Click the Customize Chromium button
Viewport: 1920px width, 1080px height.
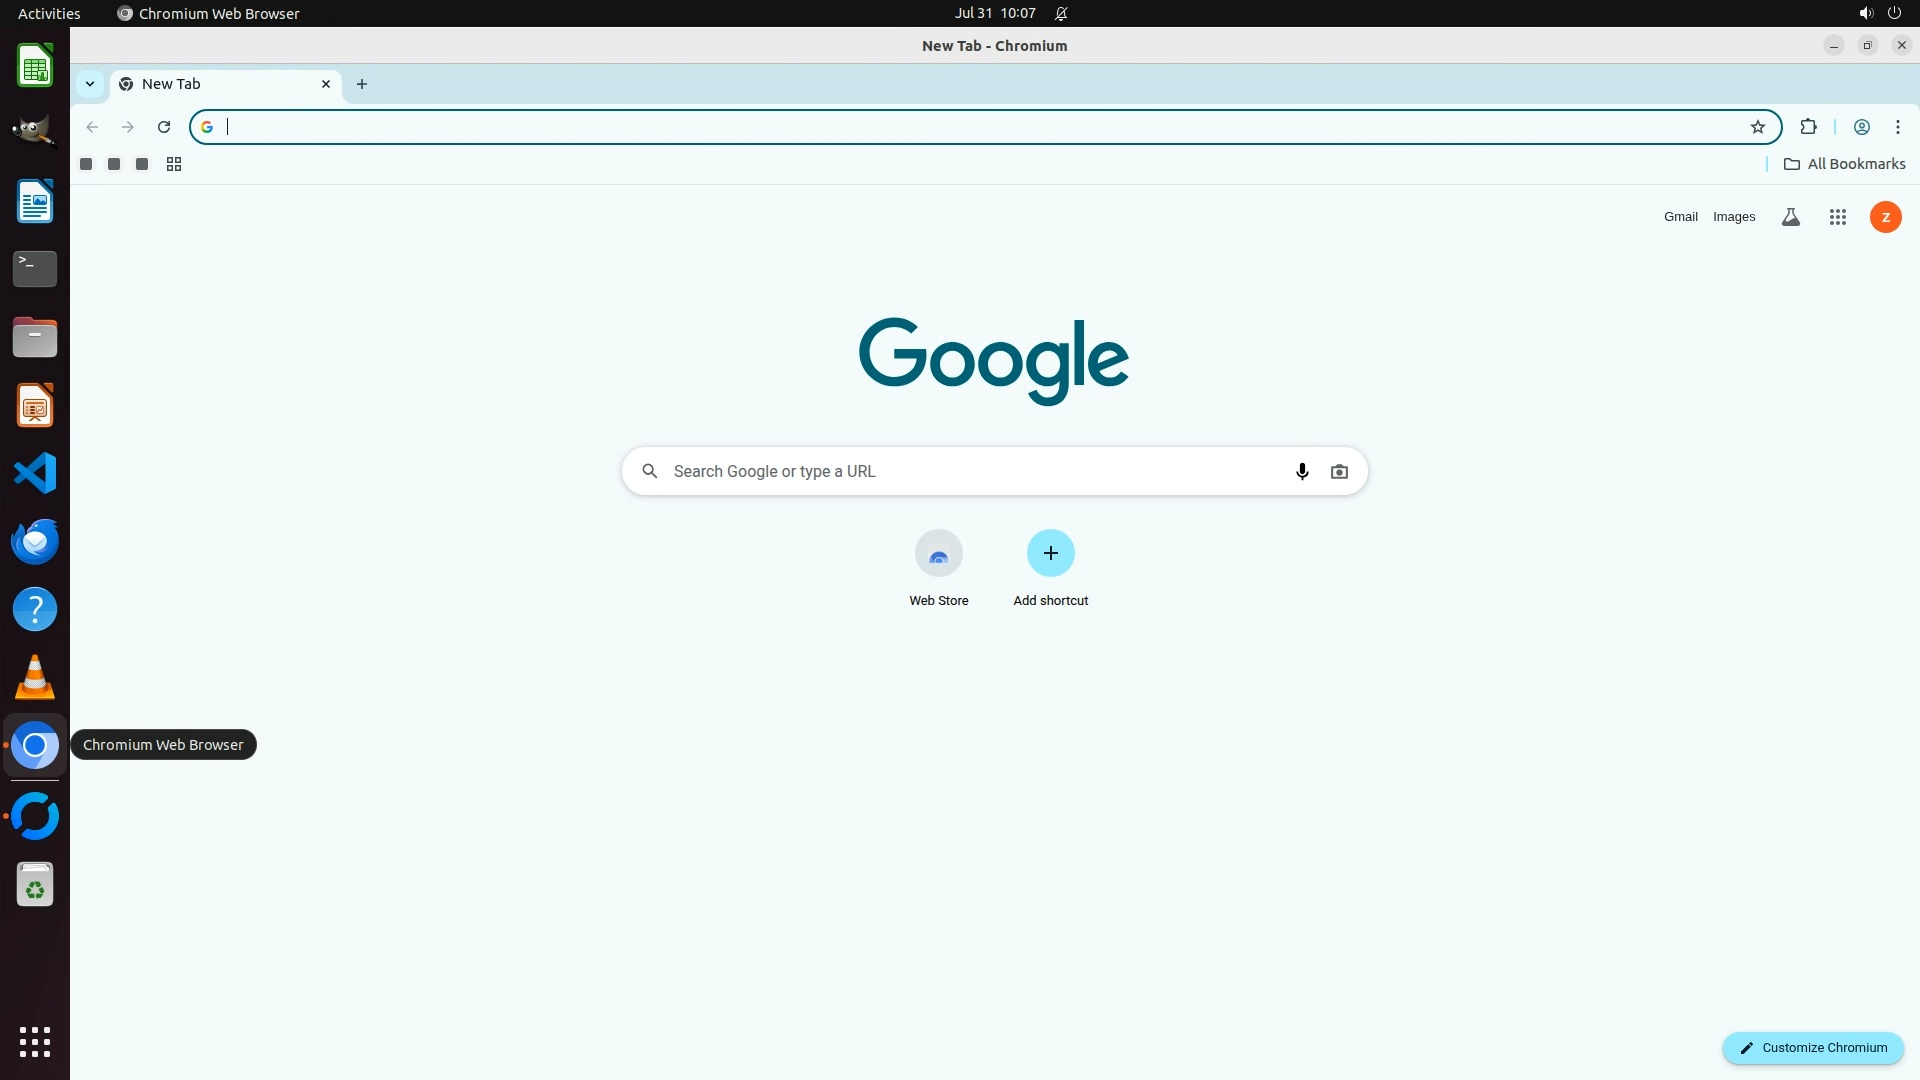click(x=1812, y=1047)
